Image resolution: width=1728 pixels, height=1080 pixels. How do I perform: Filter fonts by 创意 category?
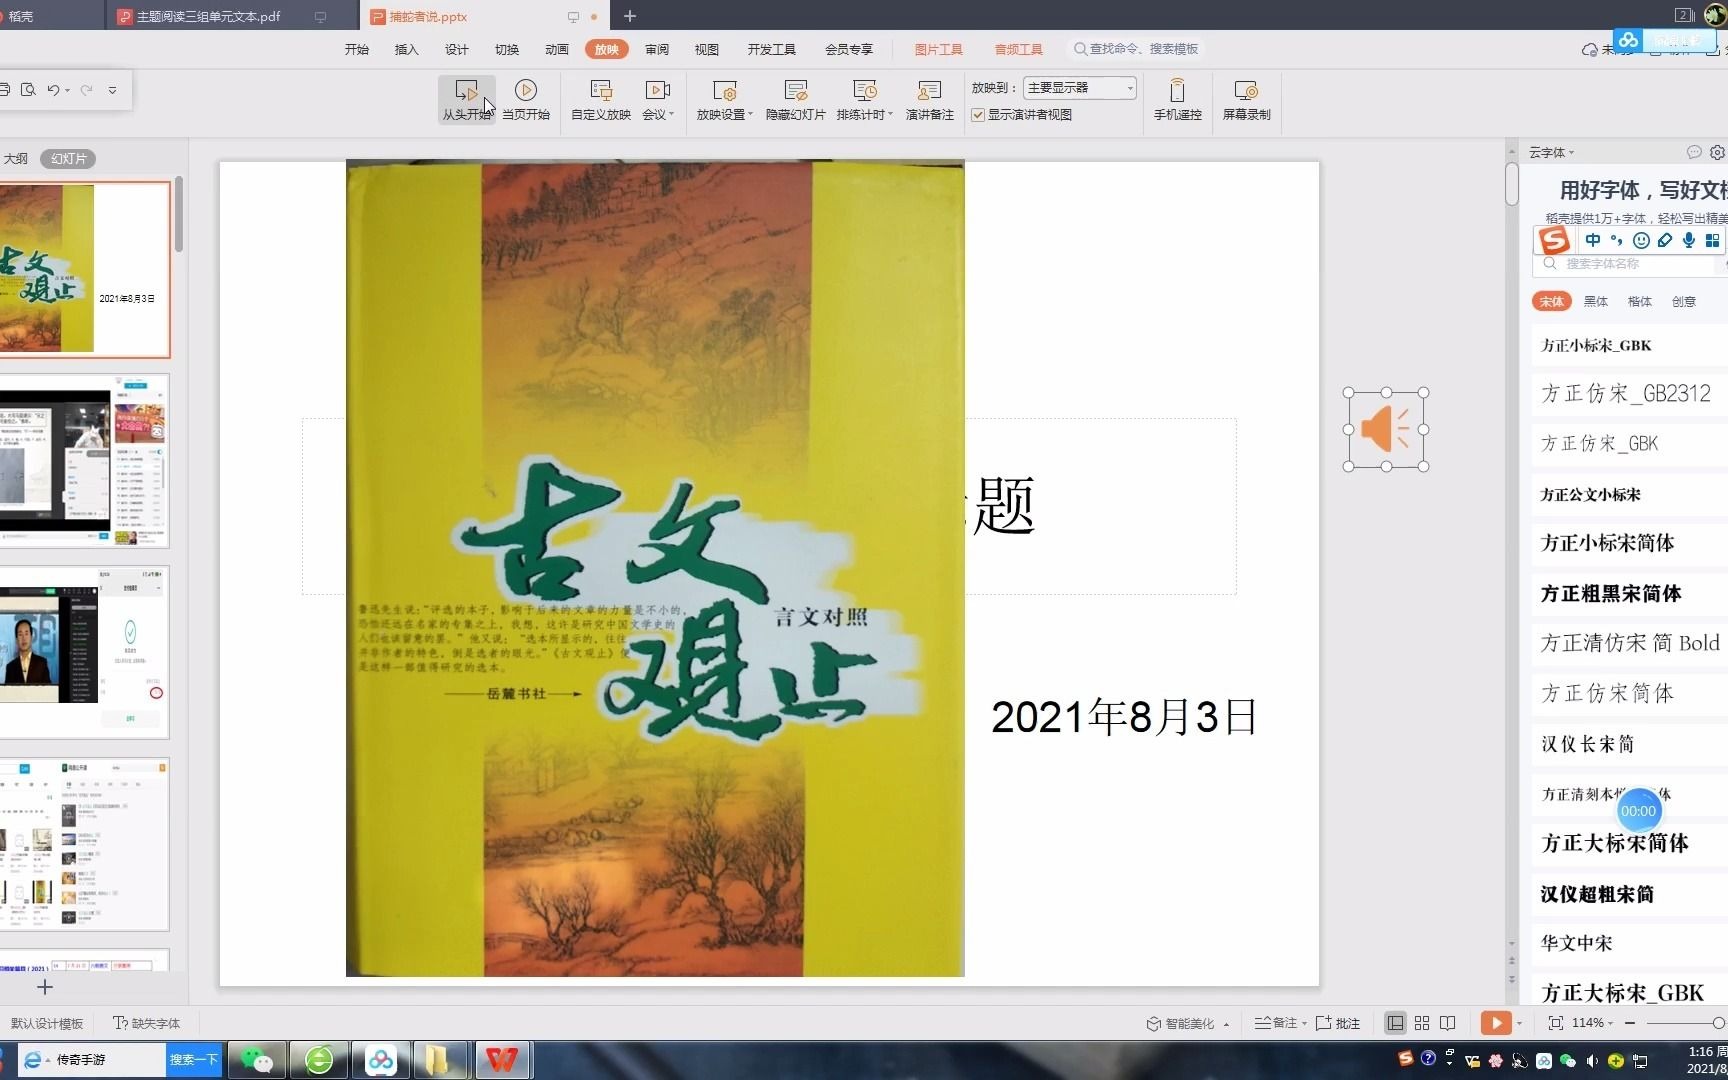[1684, 301]
